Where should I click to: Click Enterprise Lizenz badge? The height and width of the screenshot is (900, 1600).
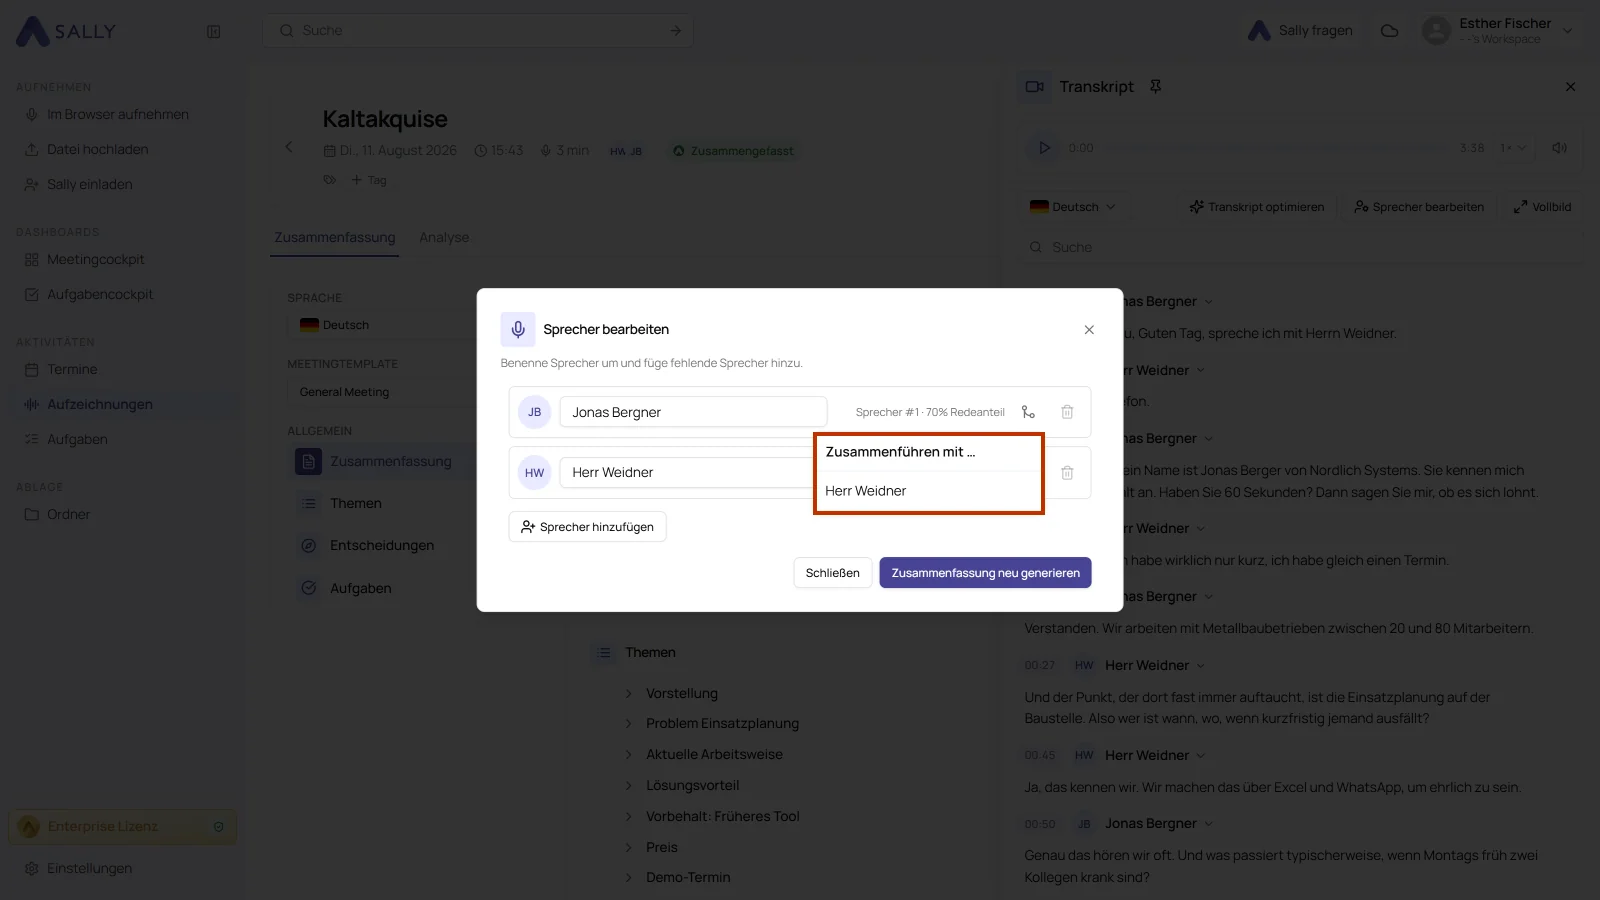click(122, 827)
